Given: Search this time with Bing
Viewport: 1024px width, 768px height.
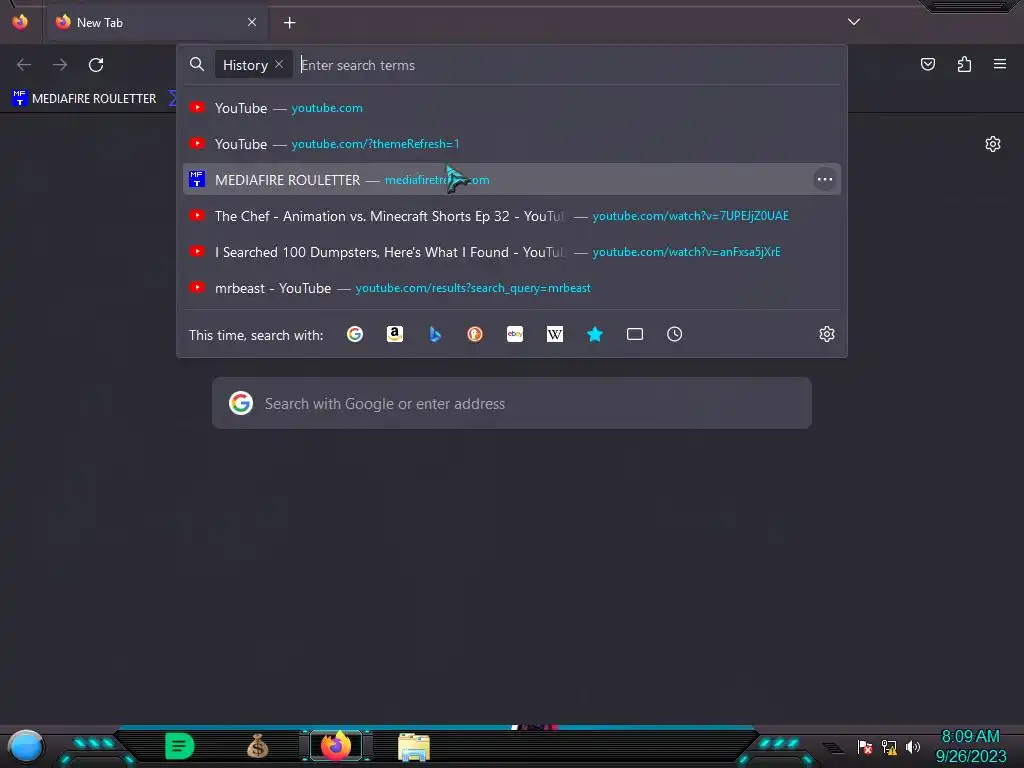Looking at the screenshot, I should (435, 334).
